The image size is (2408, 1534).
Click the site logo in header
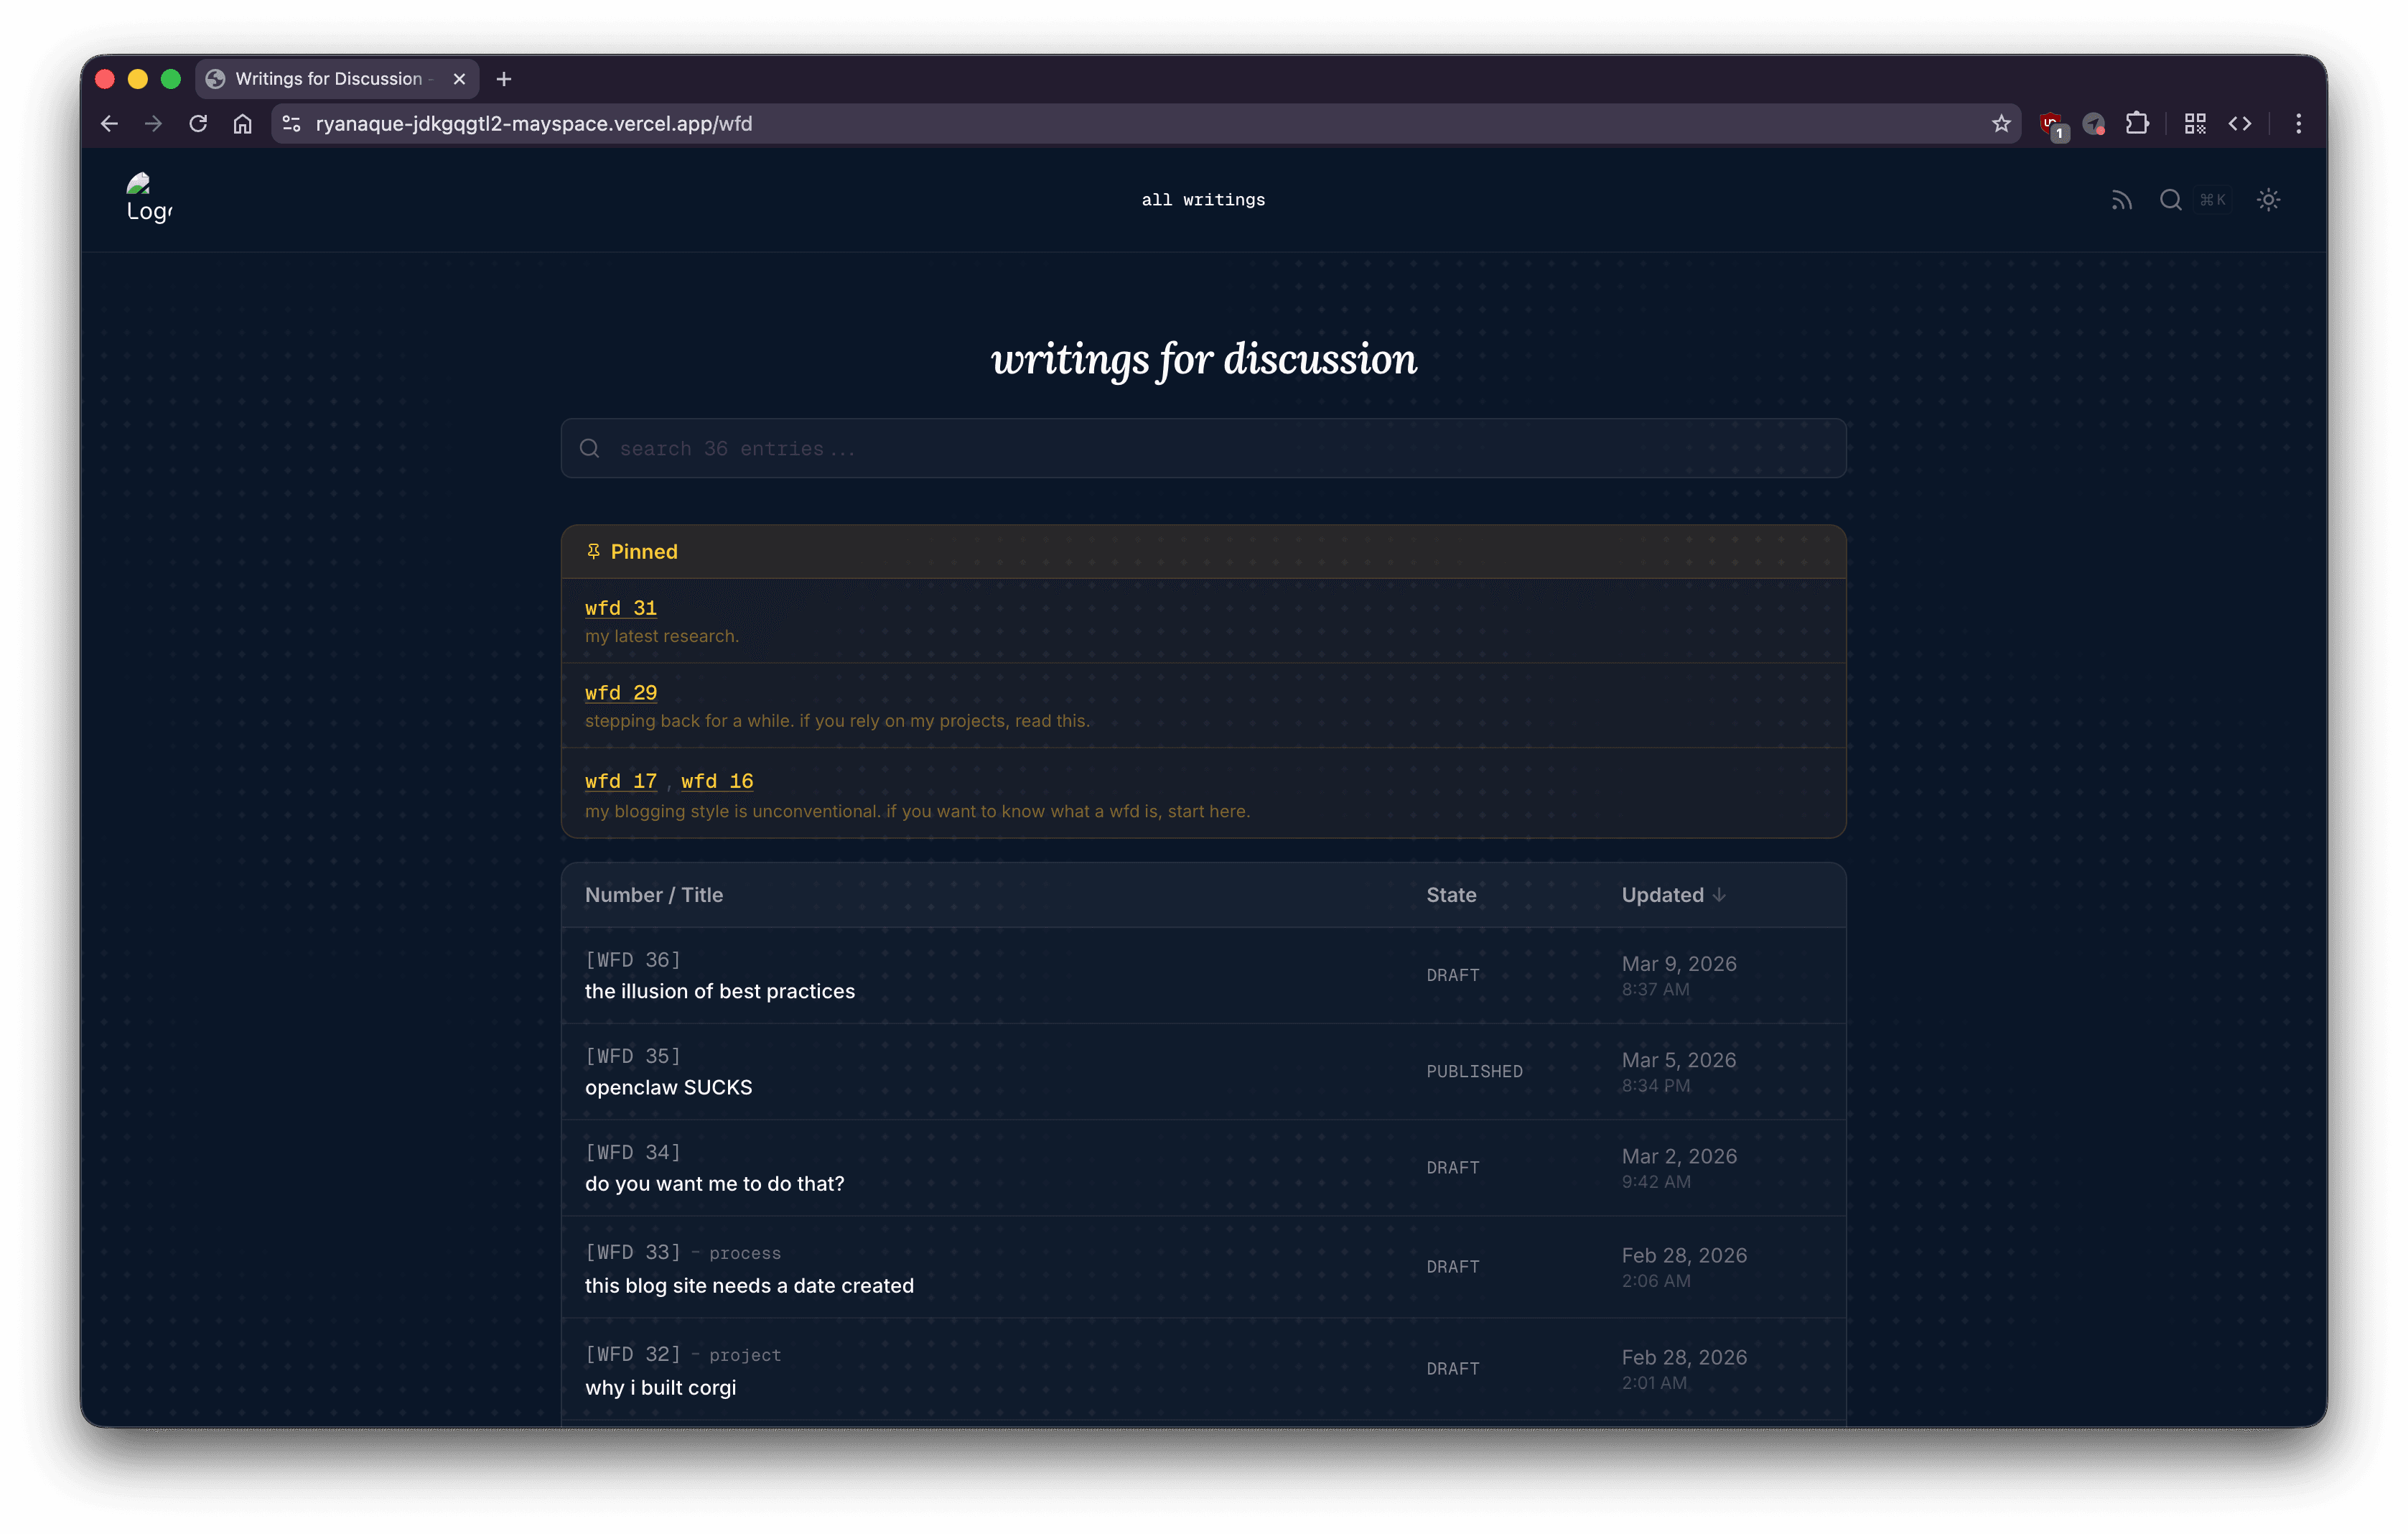pos(149,198)
